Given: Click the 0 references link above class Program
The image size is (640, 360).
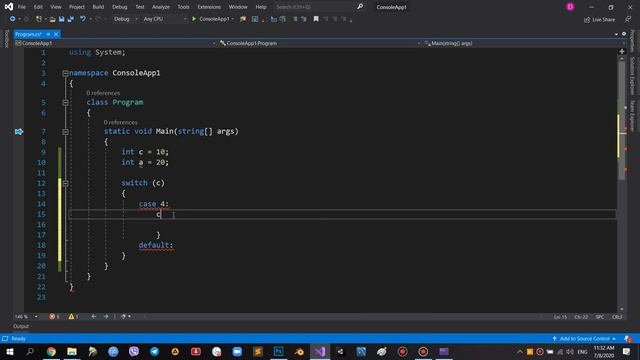Looking at the screenshot, I should click(103, 93).
